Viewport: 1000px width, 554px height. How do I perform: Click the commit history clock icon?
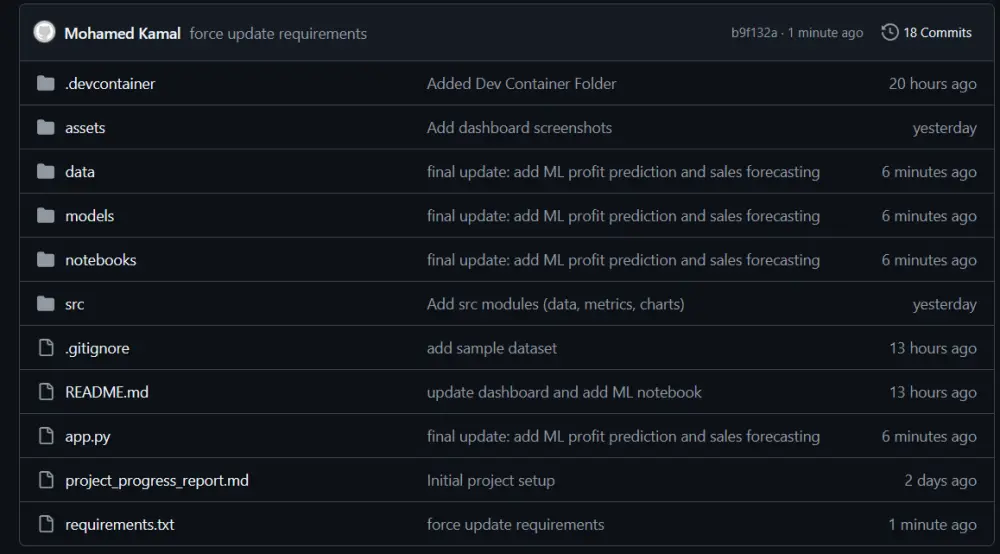coord(889,33)
